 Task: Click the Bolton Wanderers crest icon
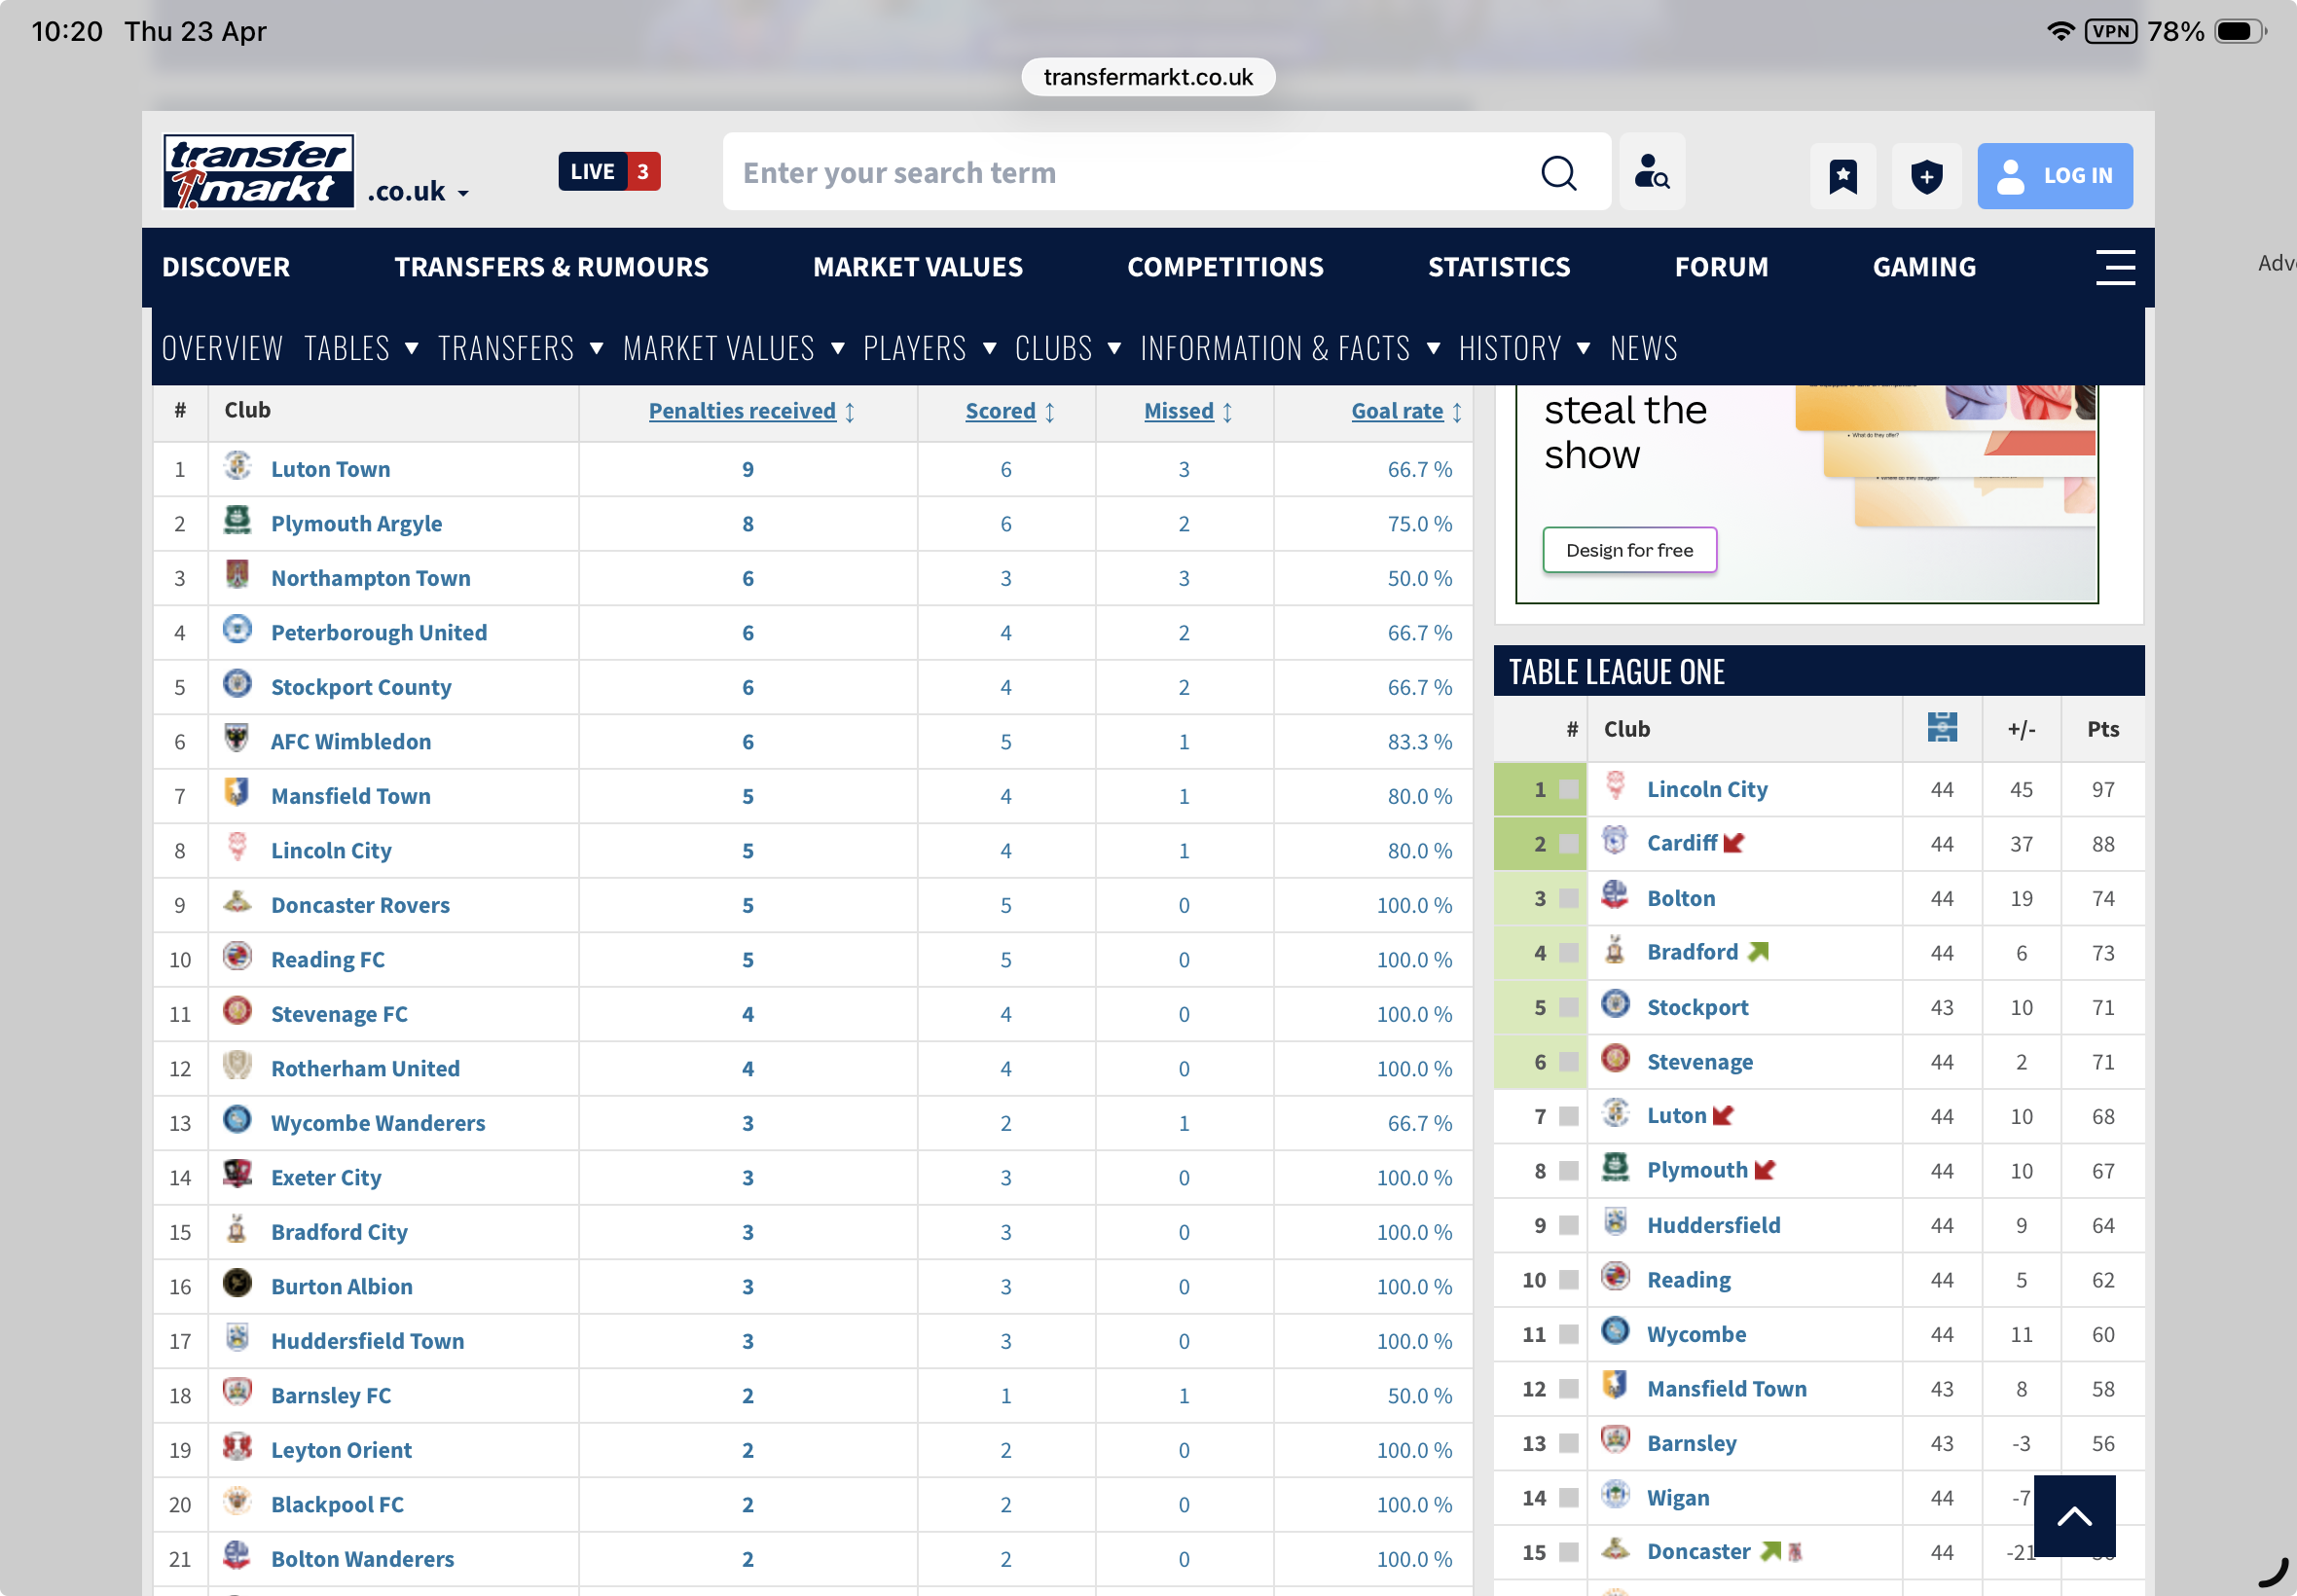click(237, 1556)
